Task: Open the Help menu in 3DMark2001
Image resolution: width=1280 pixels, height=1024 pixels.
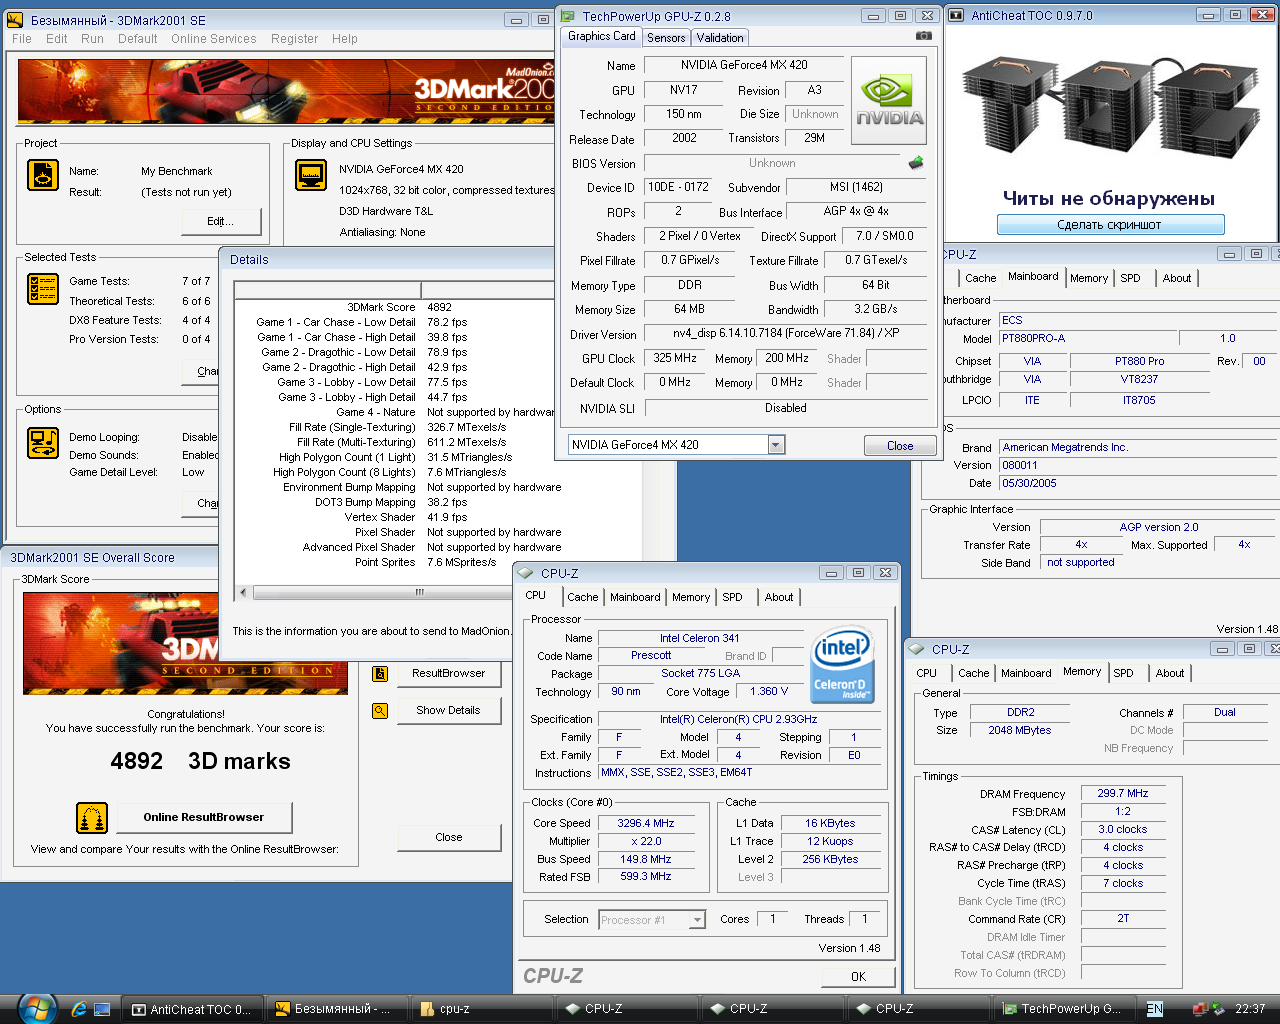Action: (345, 39)
